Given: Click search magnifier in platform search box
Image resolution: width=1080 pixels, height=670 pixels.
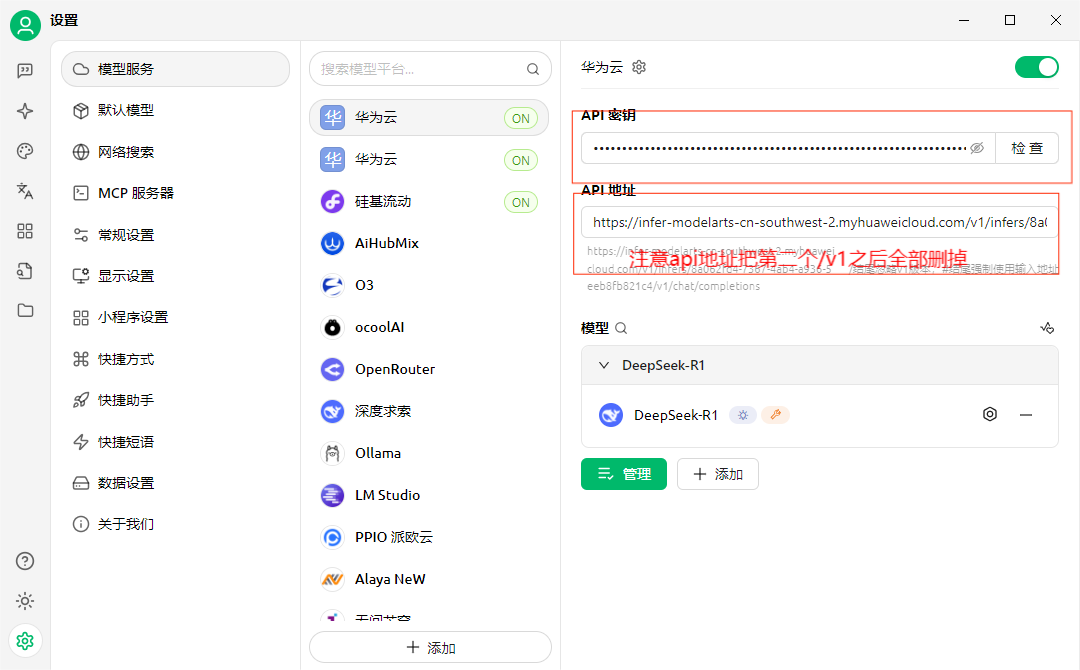Looking at the screenshot, I should coord(532,69).
